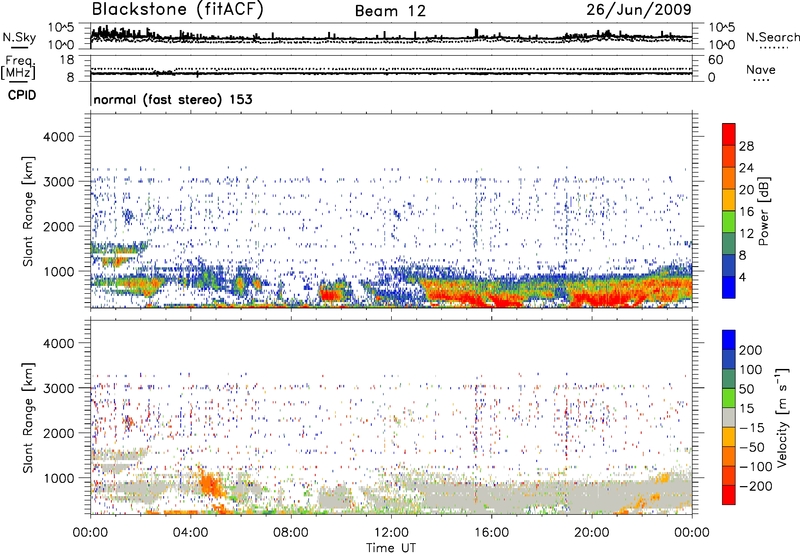Click the 12:00 time tick label
Screen dimensions: 800x554
[x=391, y=533]
